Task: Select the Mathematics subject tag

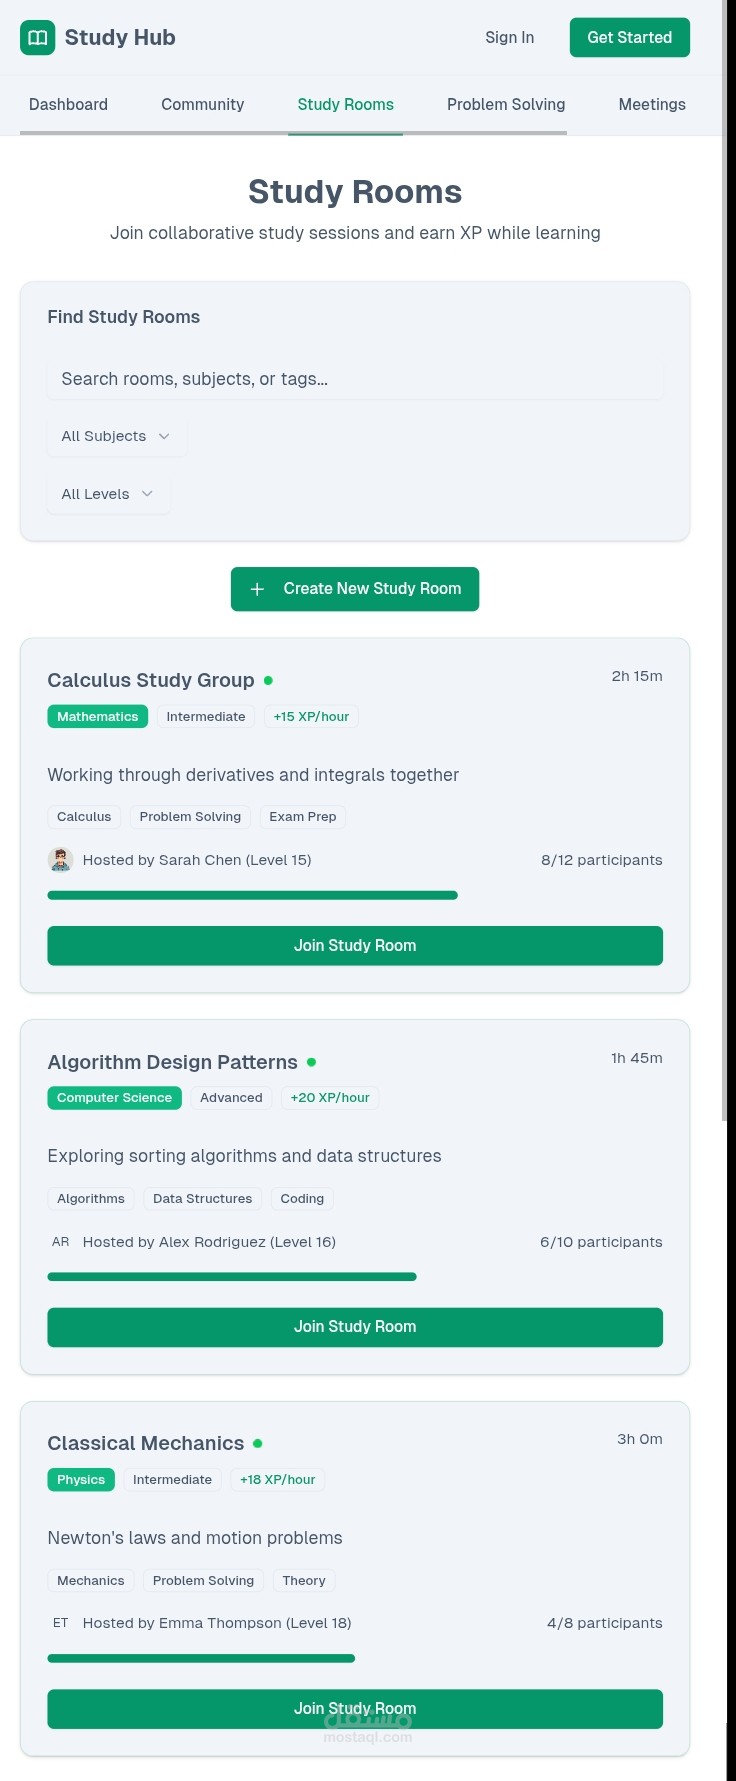Action: click(x=98, y=717)
